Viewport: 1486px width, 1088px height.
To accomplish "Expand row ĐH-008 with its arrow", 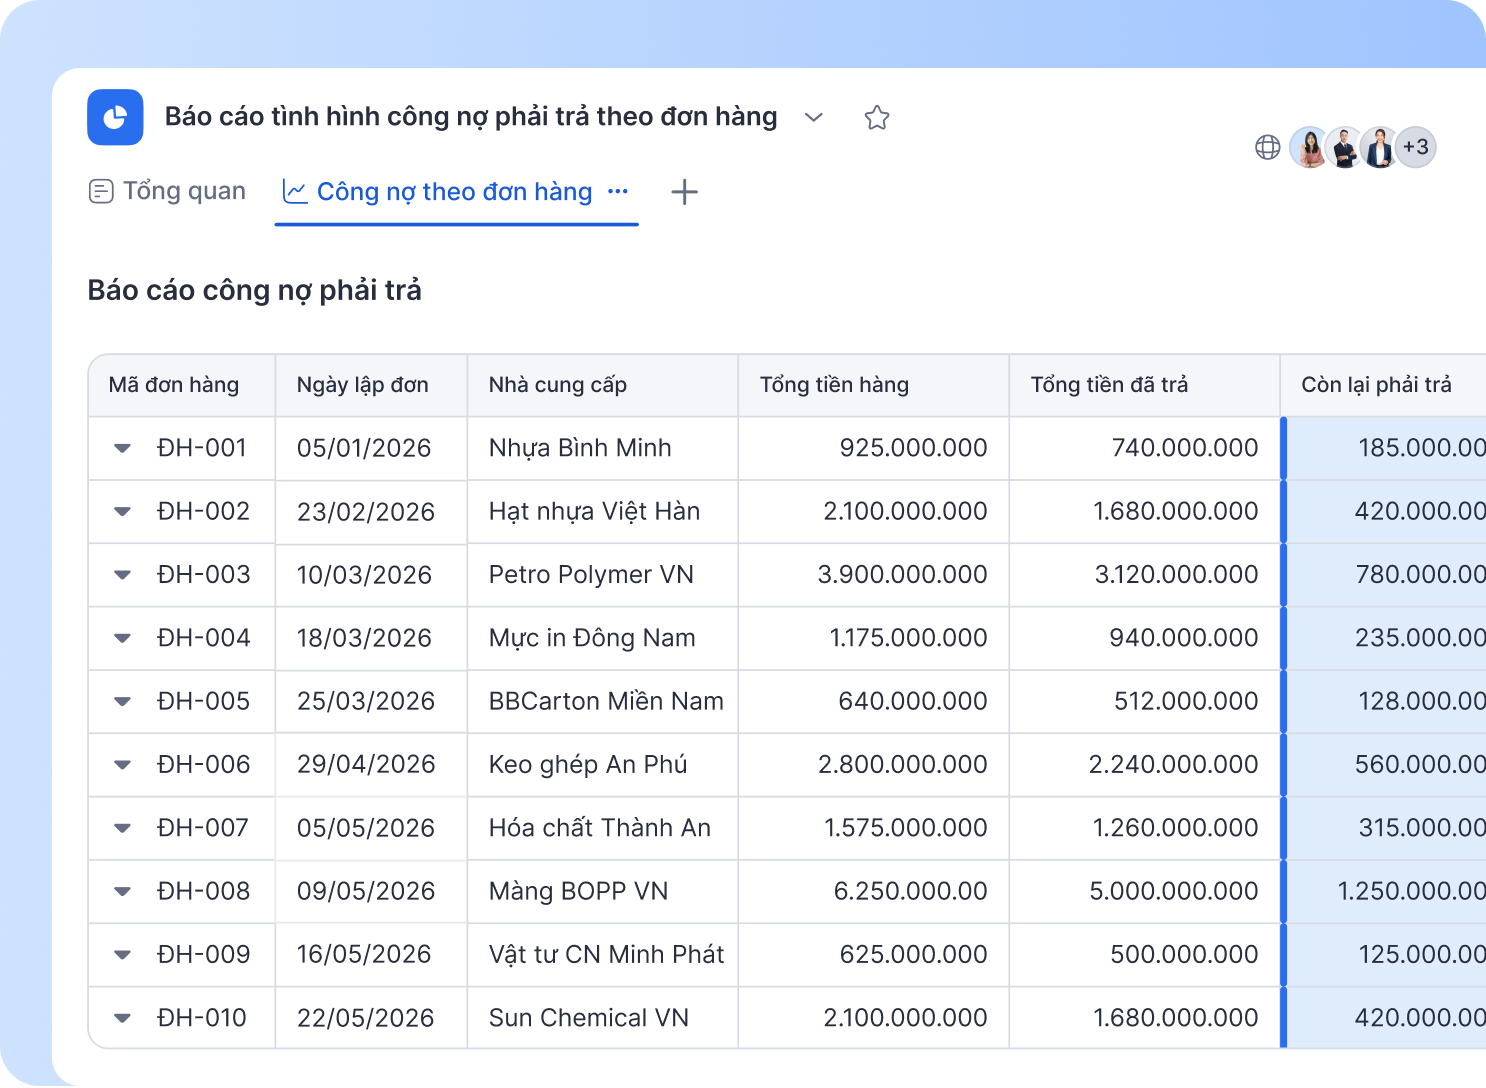I will pyautogui.click(x=122, y=891).
